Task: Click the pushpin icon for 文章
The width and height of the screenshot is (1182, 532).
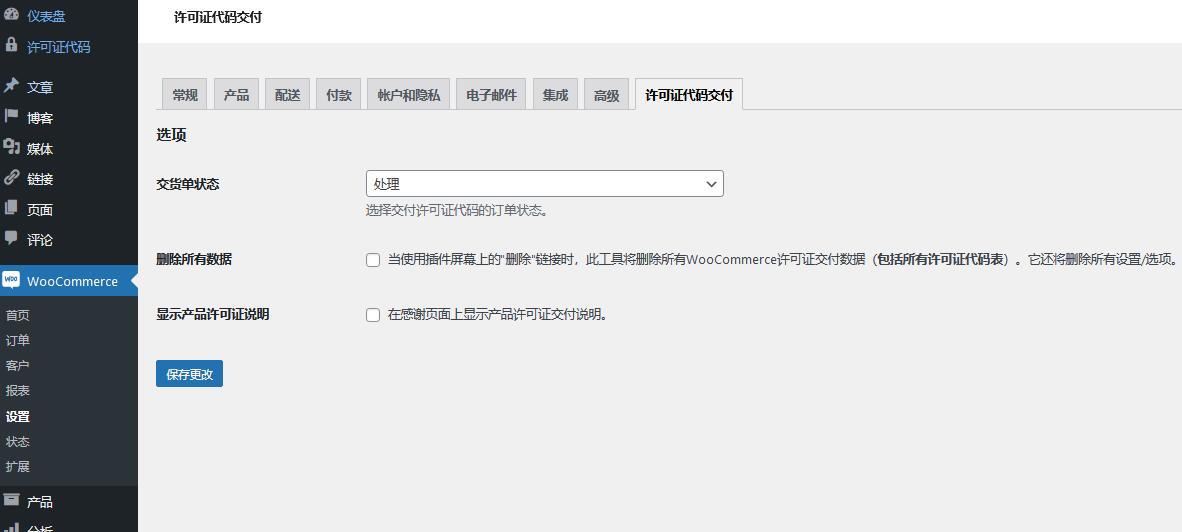Action: tap(11, 86)
